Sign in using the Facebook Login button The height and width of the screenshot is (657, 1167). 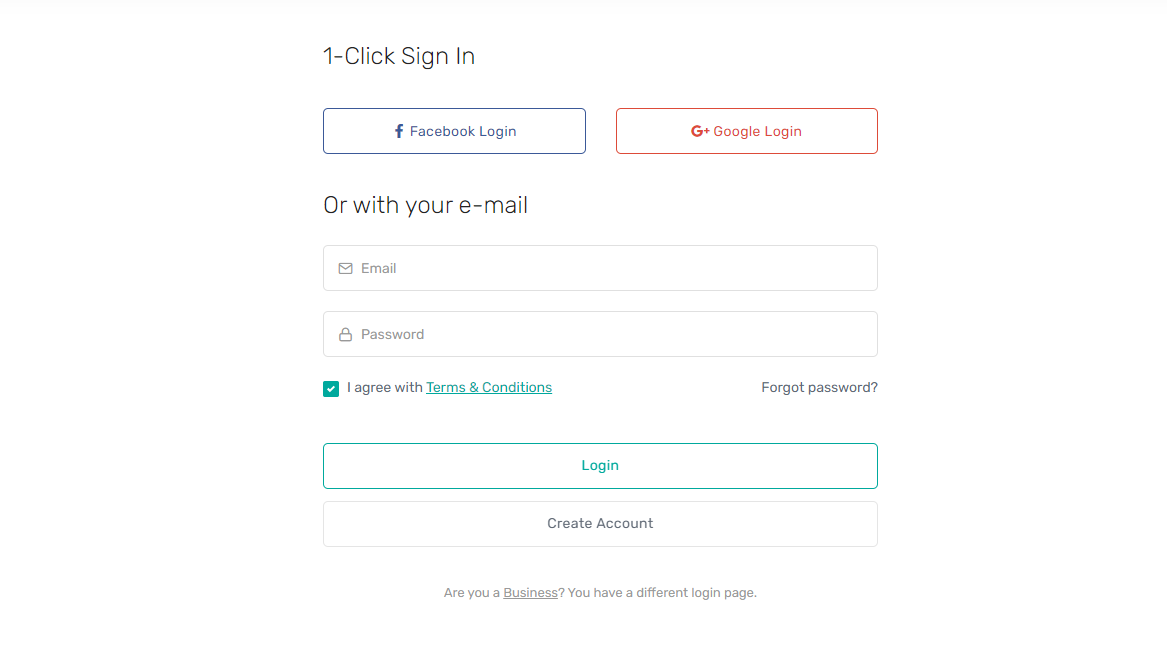pyautogui.click(x=454, y=131)
